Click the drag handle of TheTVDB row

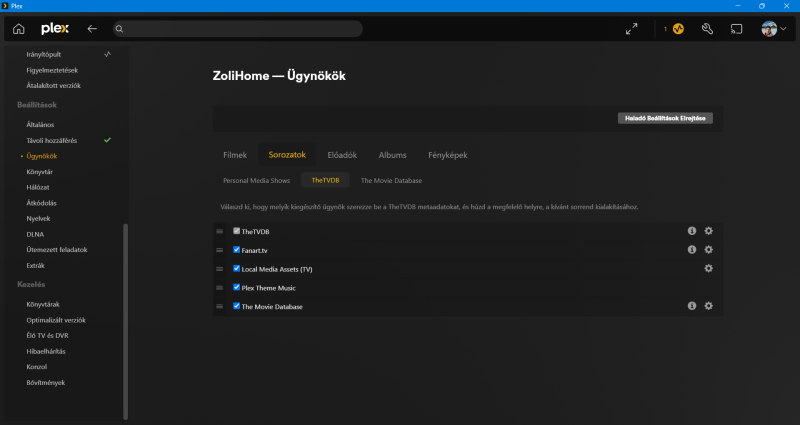[219, 232]
